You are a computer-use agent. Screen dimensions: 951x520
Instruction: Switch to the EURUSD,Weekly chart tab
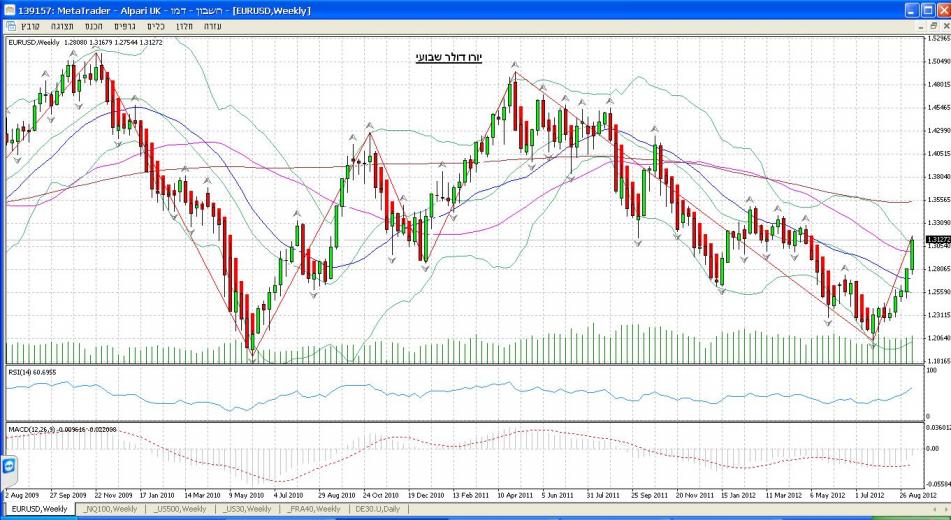point(38,510)
